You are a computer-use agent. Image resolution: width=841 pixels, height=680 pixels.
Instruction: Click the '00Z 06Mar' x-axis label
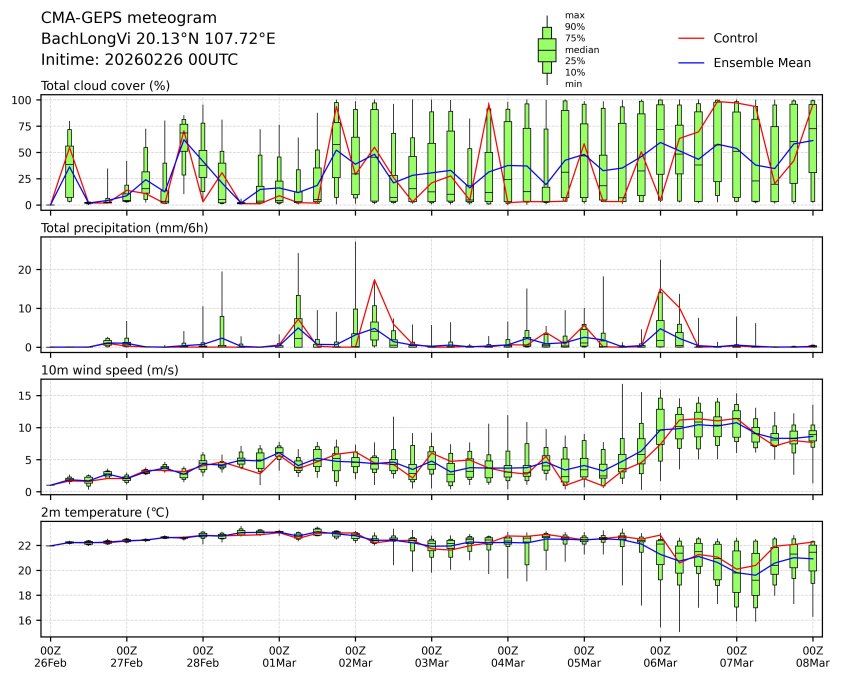(660, 657)
